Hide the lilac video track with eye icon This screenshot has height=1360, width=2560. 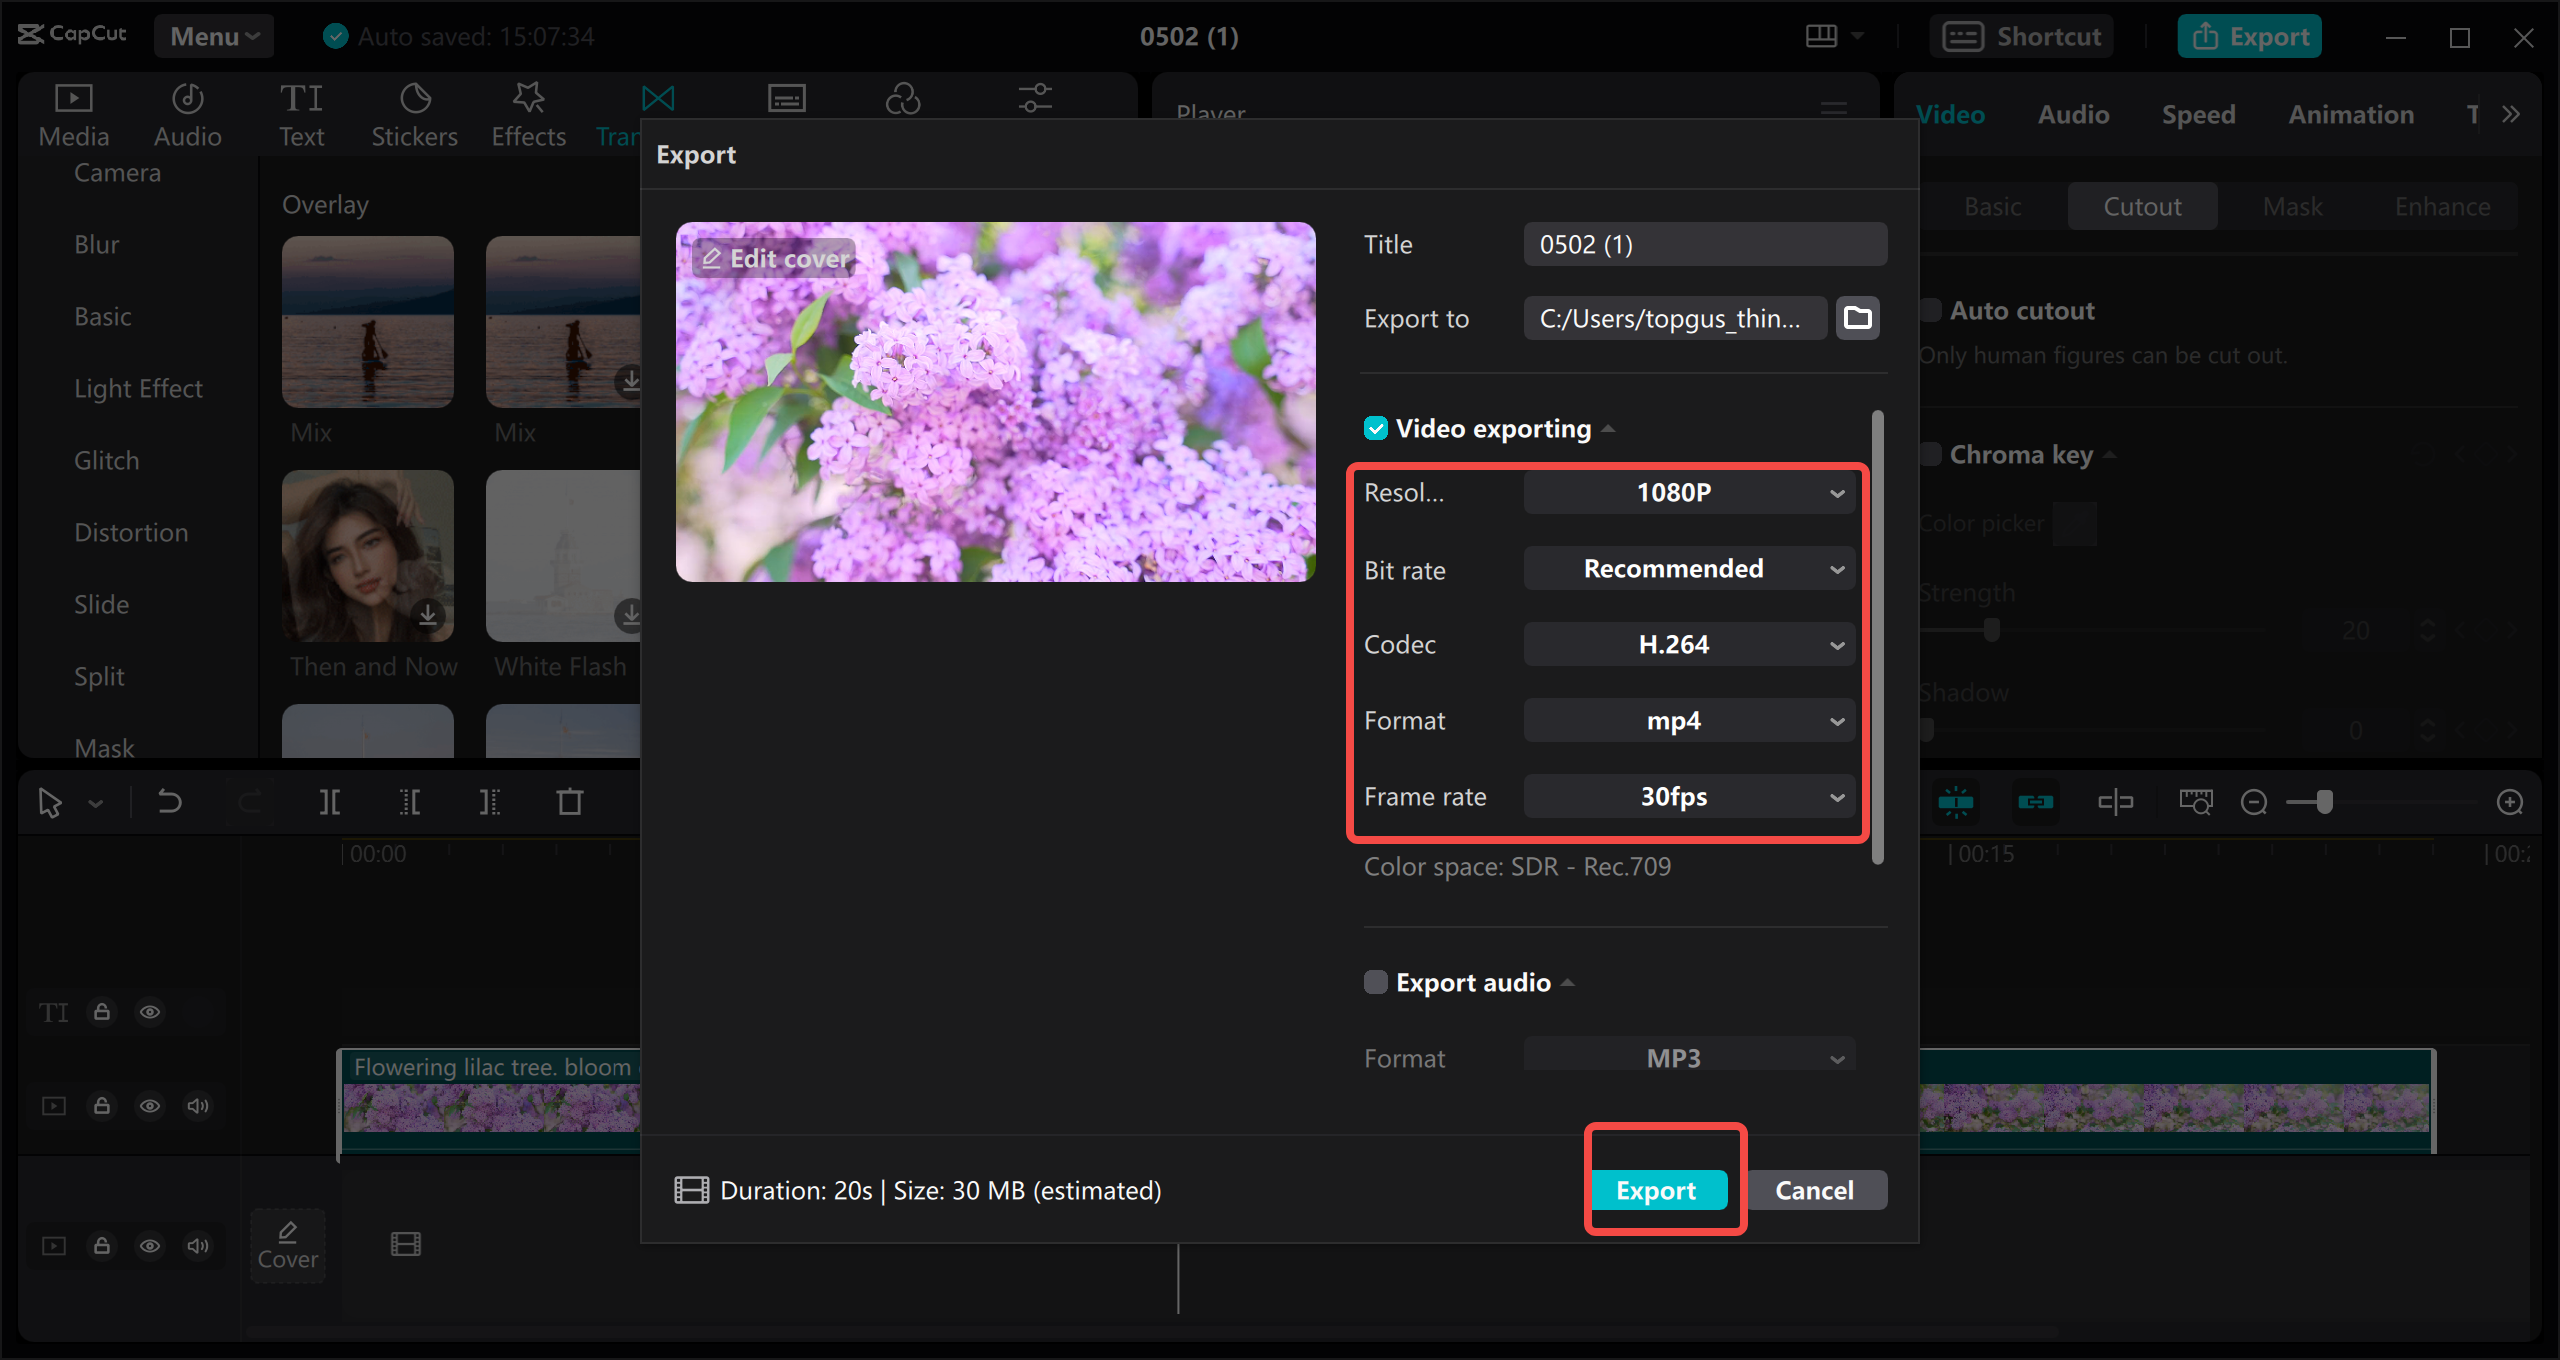point(150,1106)
